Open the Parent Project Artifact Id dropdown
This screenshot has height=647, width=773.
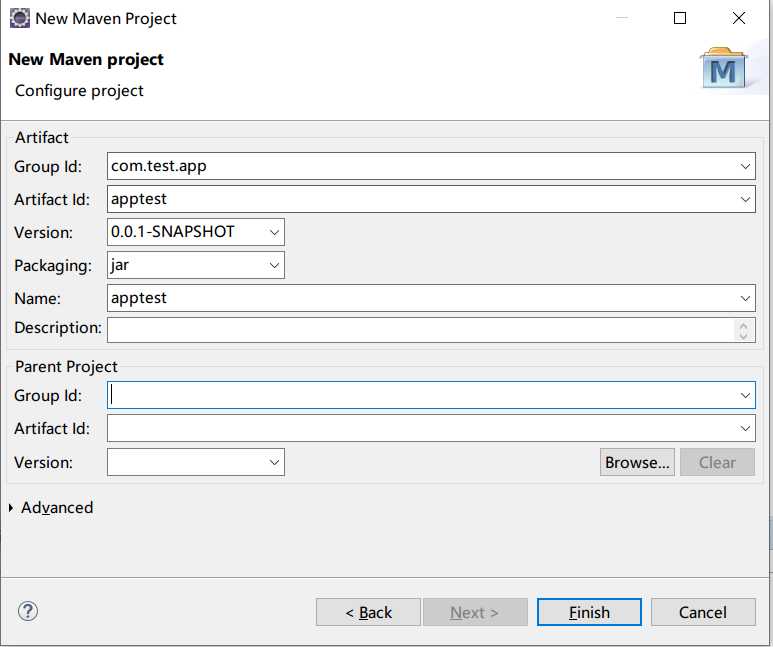tap(746, 429)
